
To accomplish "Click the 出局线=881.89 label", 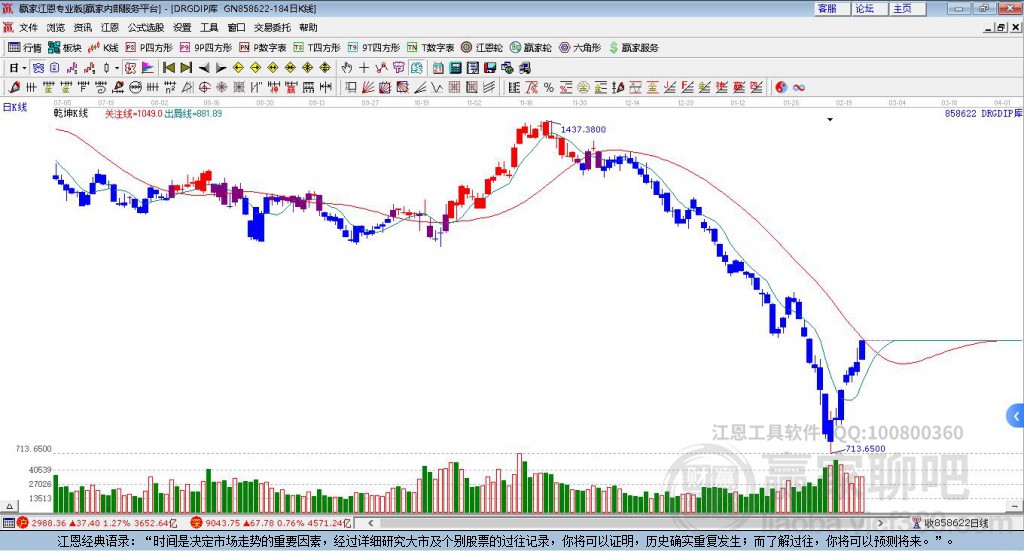I will click(193, 114).
